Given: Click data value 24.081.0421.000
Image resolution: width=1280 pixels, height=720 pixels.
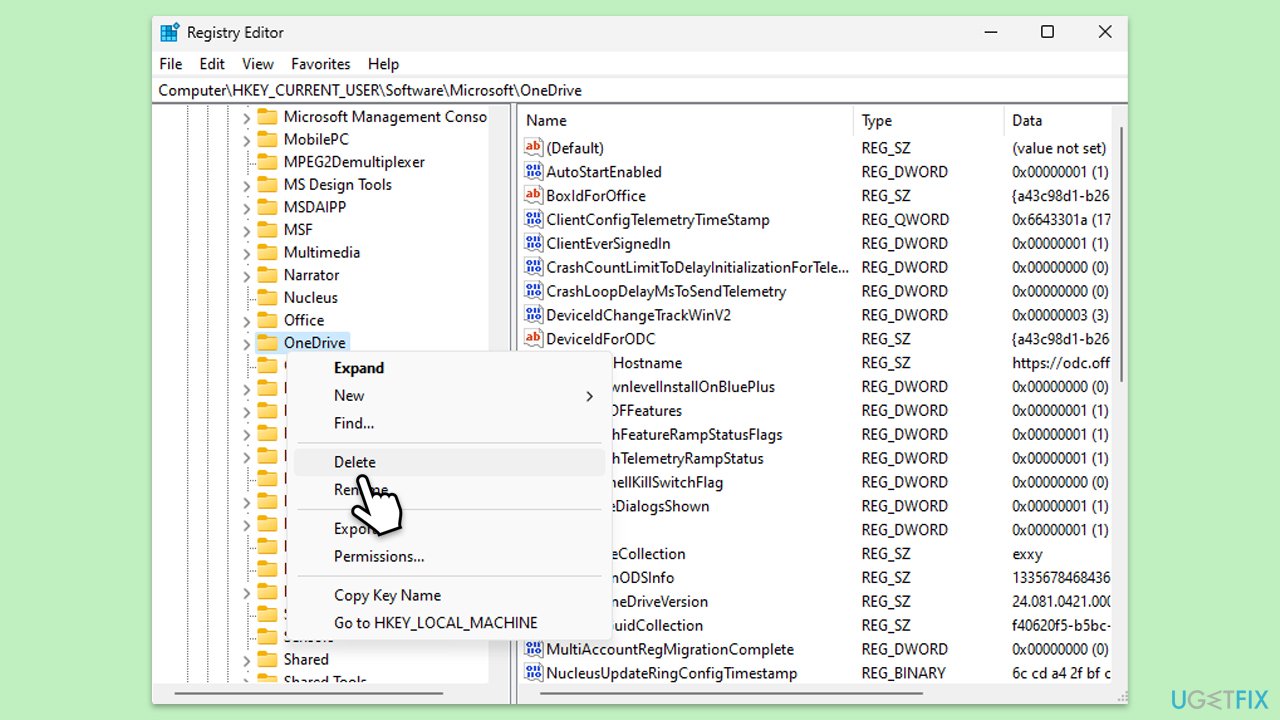Looking at the screenshot, I should pos(1061,602).
